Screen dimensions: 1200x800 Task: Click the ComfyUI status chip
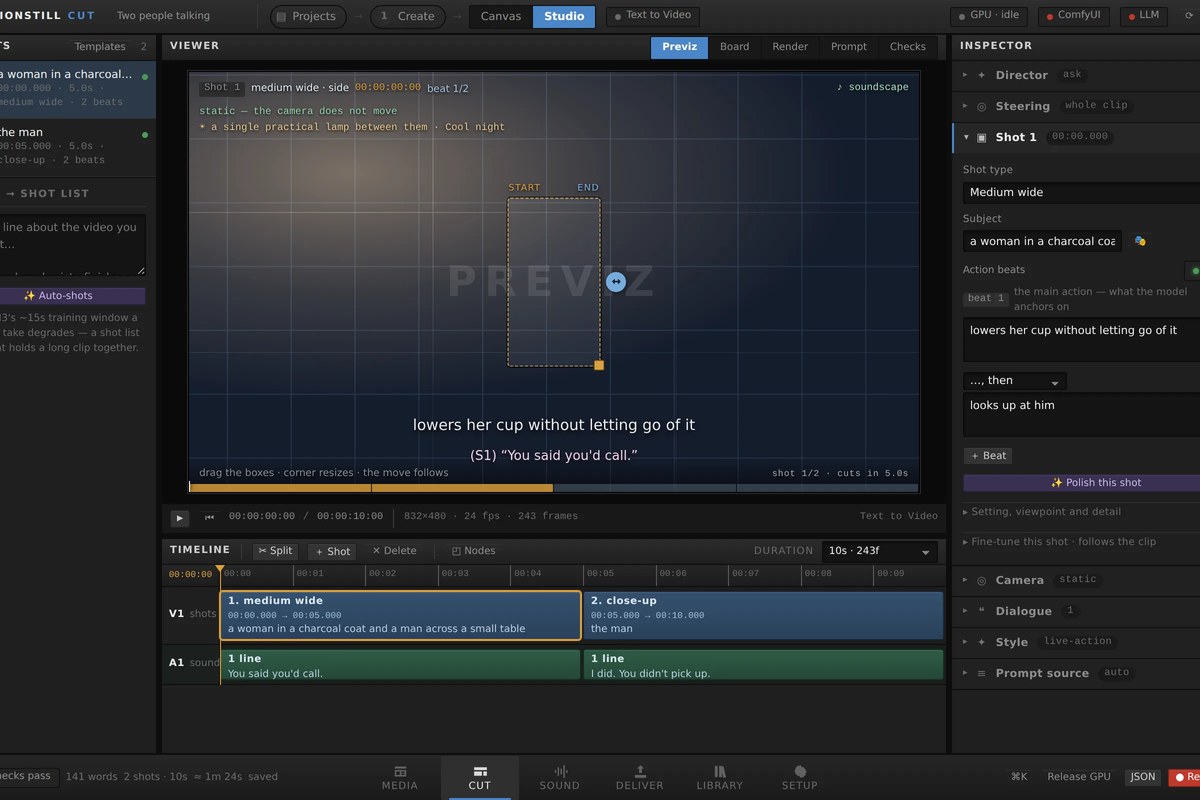pyautogui.click(x=1074, y=16)
